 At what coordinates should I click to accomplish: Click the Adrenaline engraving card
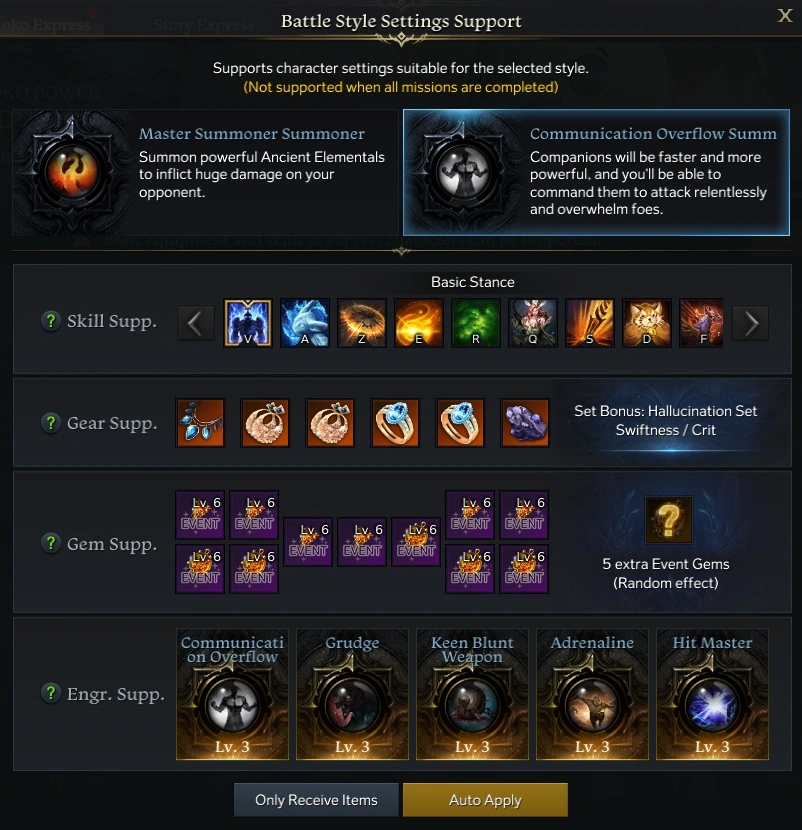tap(592, 694)
